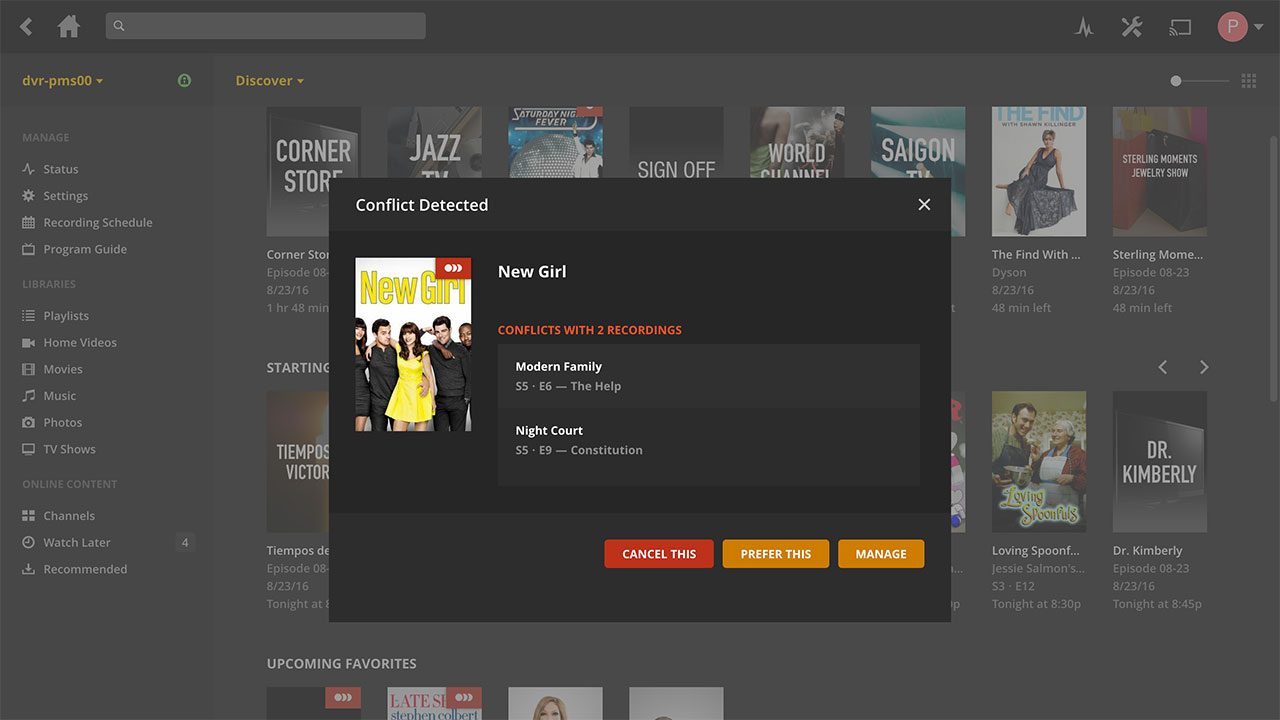
Task: Open the wrench and screwdriver settings icon
Action: pyautogui.click(x=1132, y=27)
